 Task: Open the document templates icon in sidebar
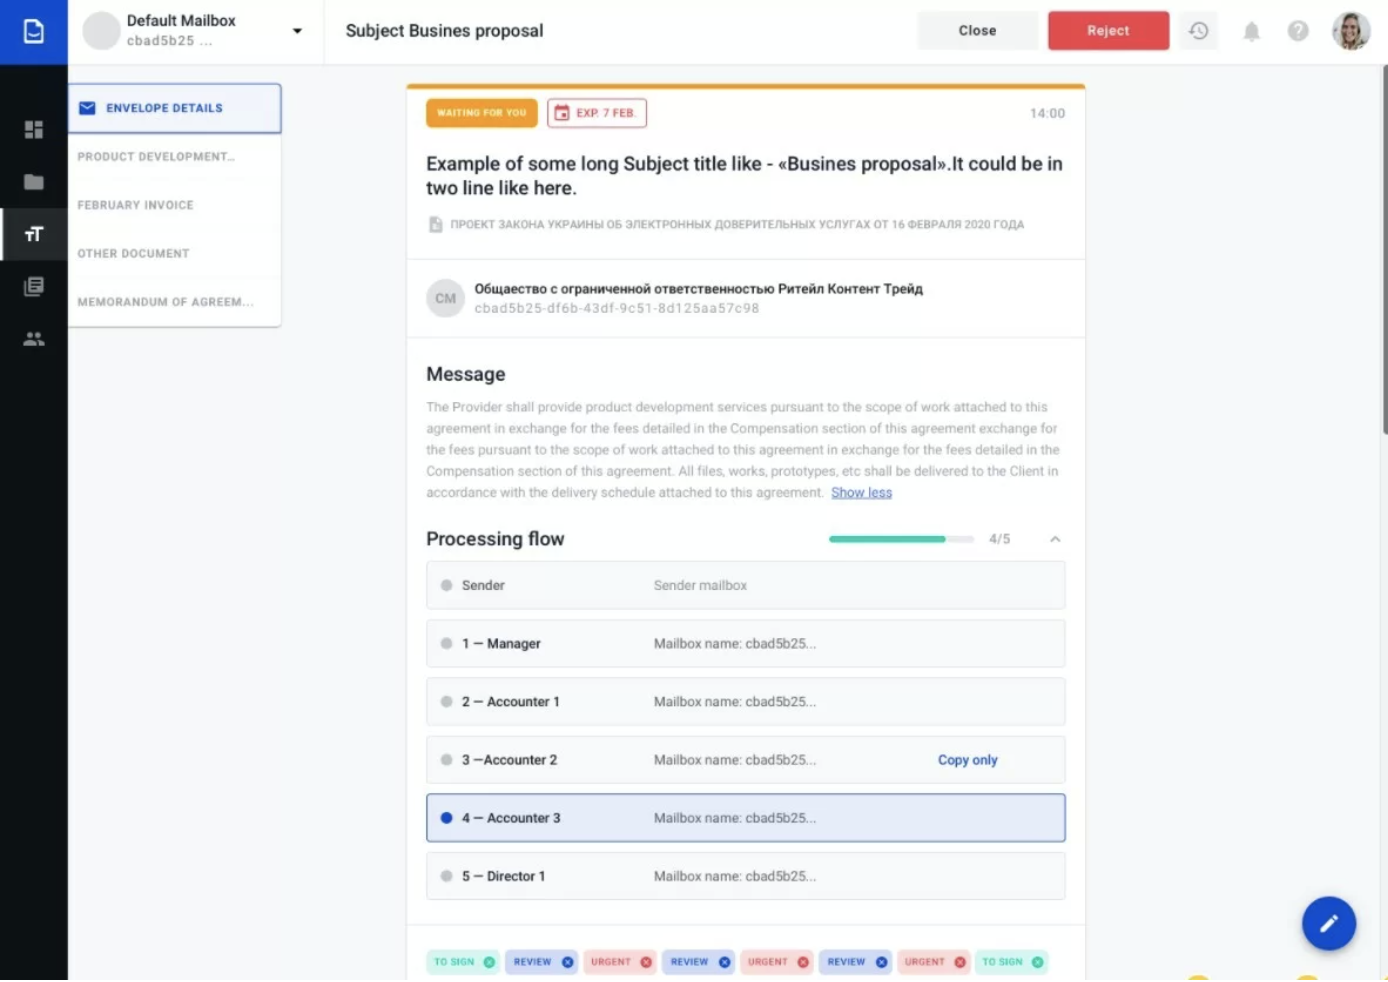[34, 286]
